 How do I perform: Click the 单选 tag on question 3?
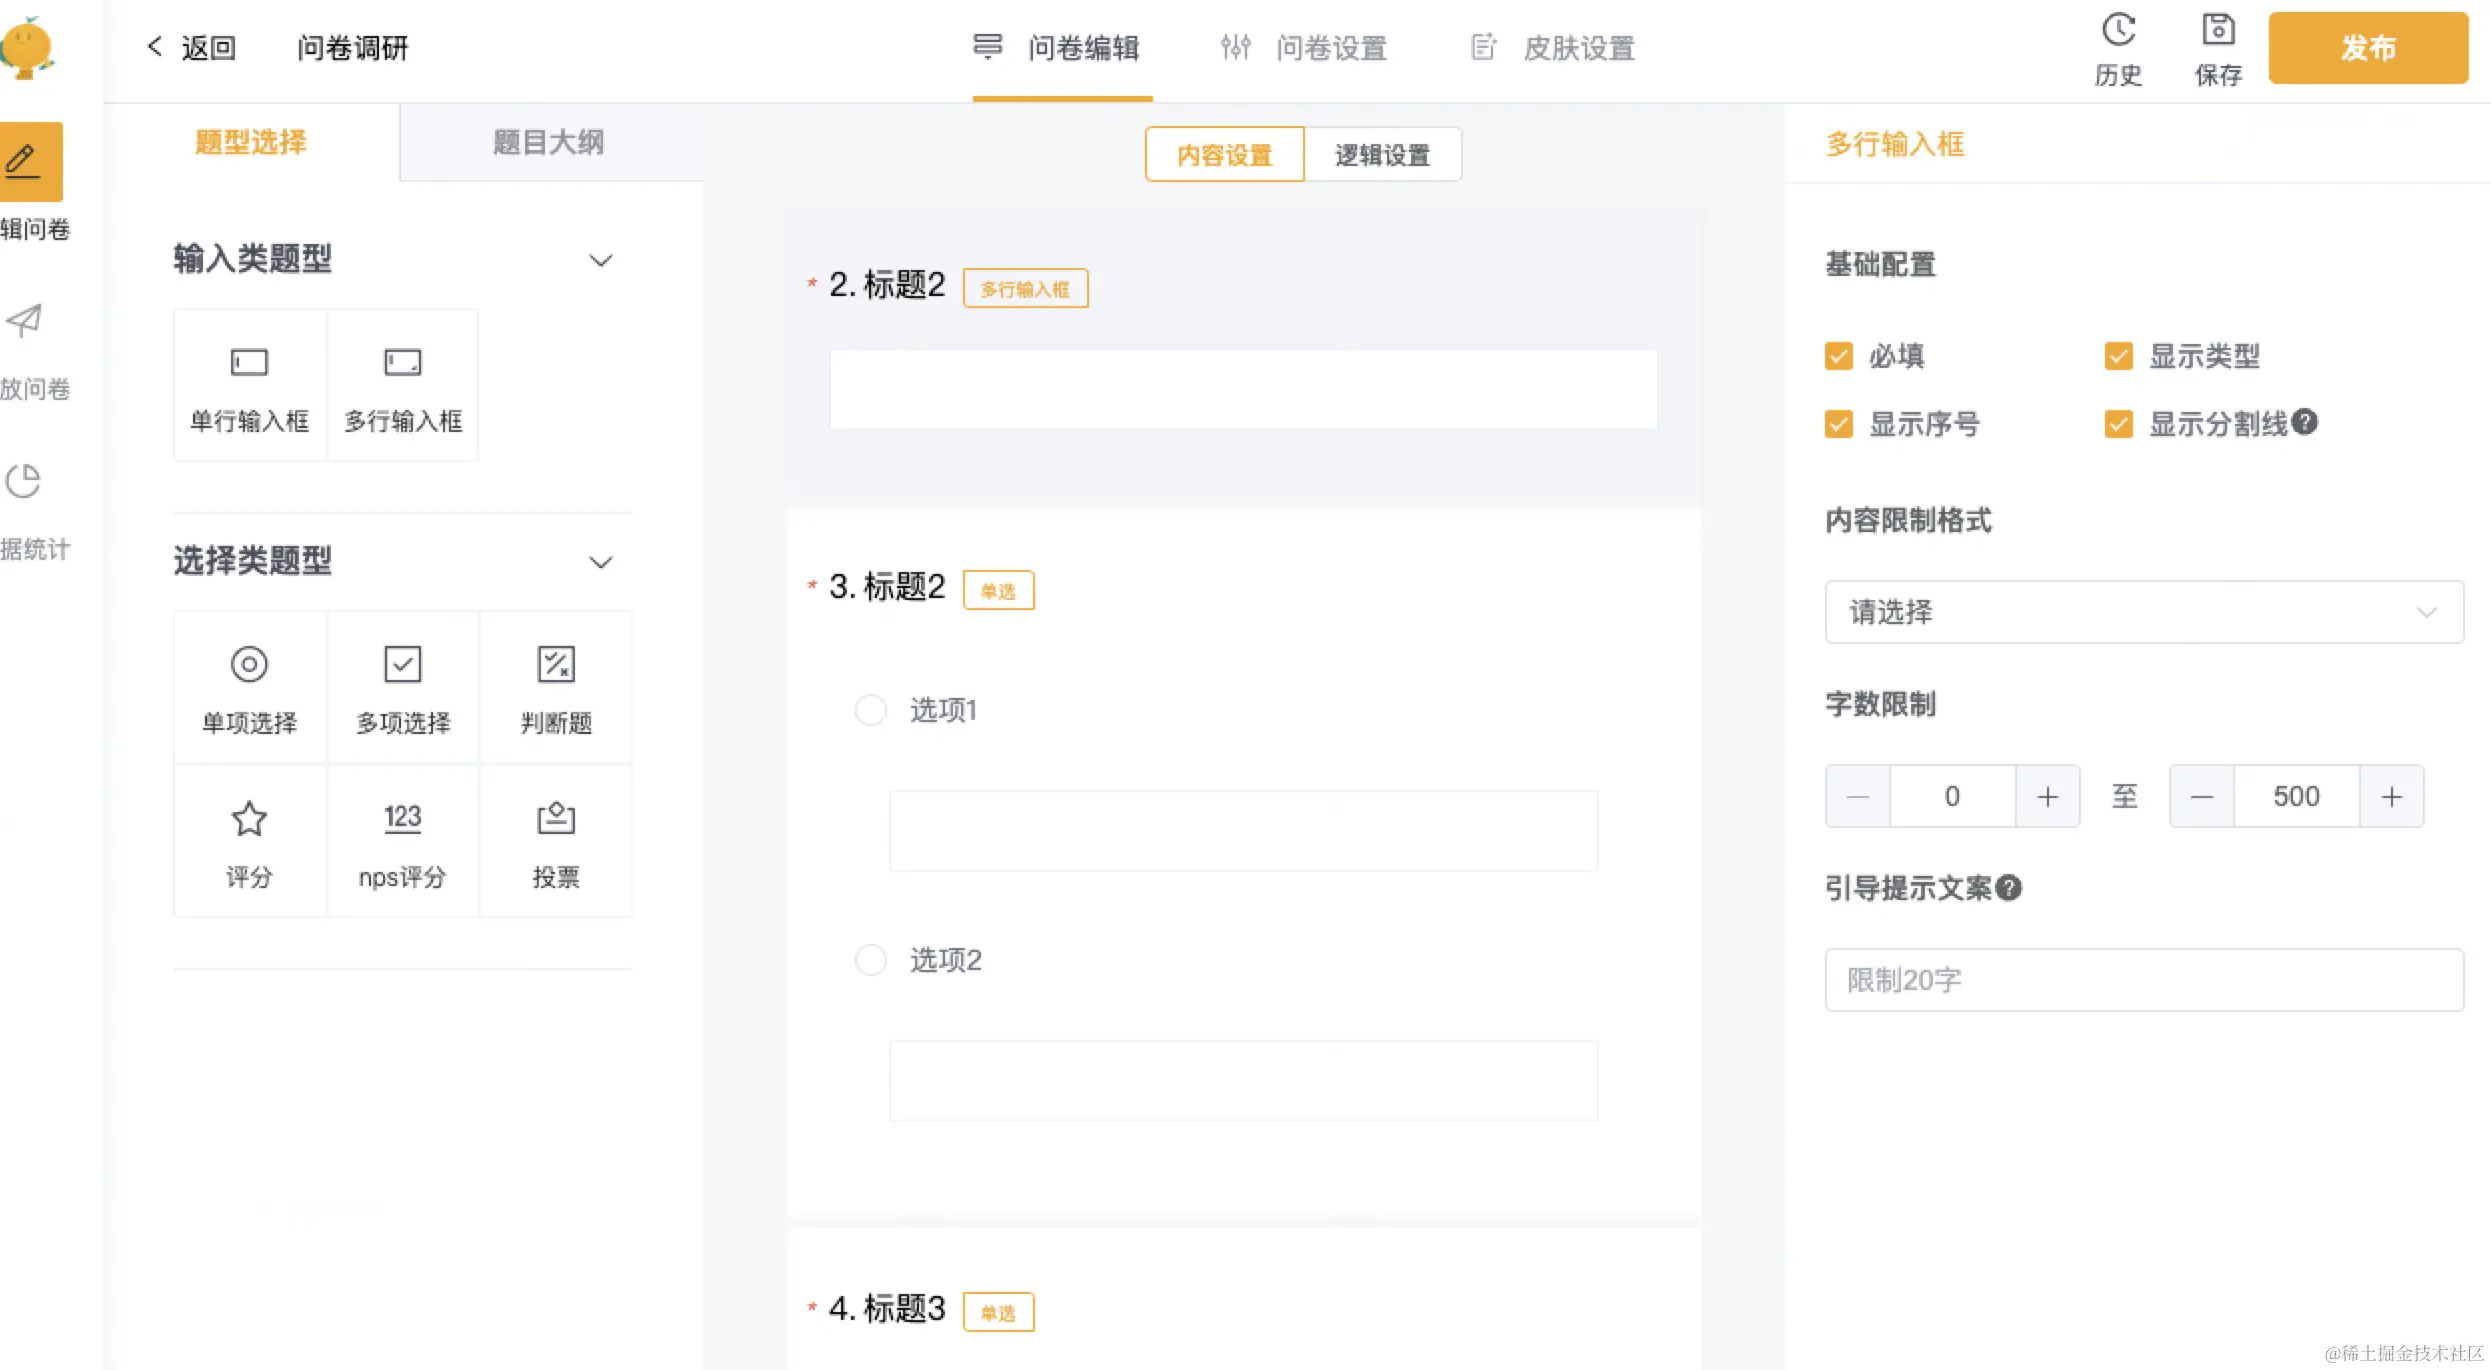point(998,591)
